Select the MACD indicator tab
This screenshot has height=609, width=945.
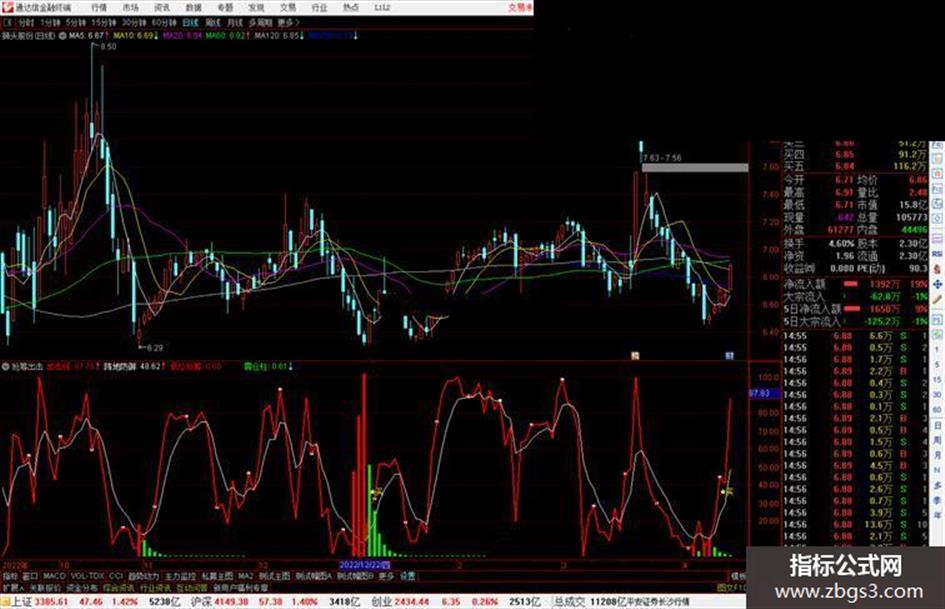54,576
